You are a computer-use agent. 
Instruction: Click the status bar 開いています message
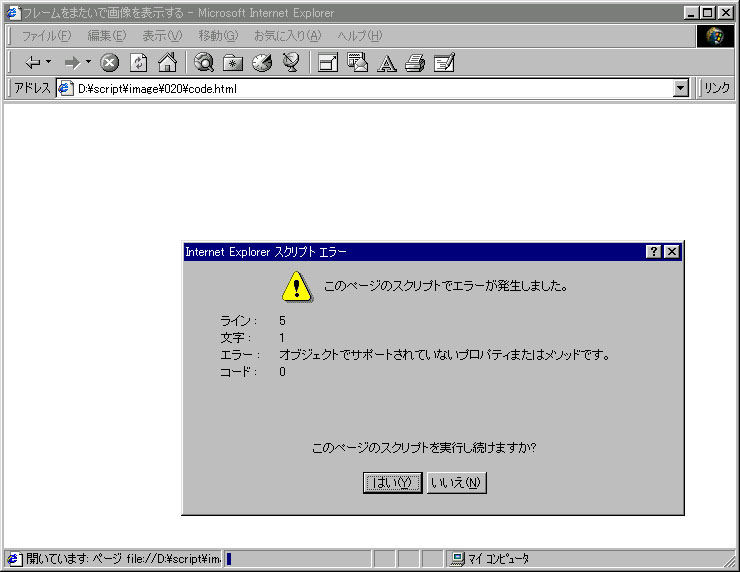point(123,559)
